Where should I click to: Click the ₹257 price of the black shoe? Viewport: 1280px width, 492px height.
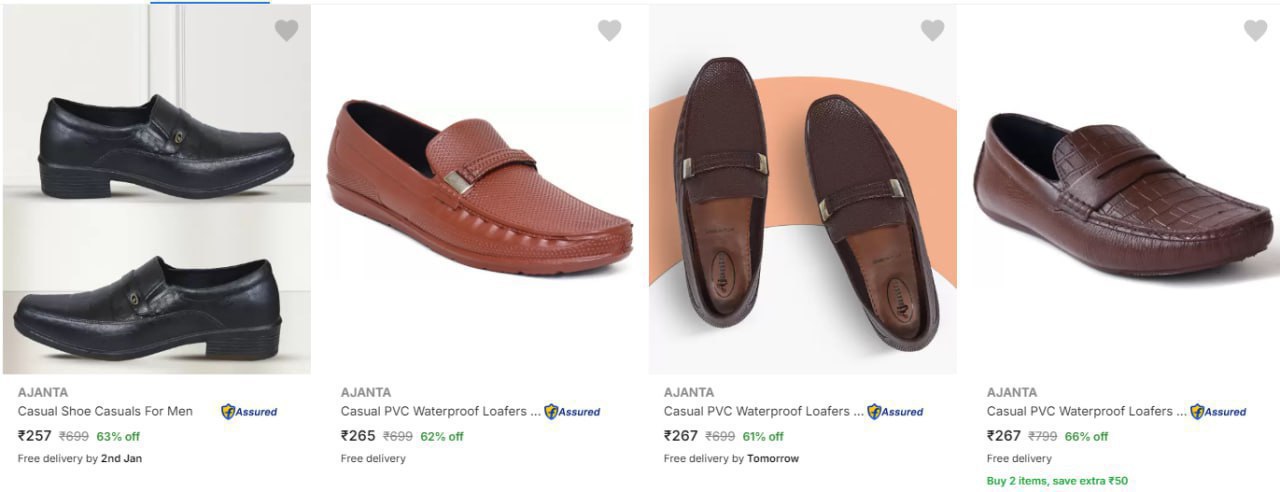(x=35, y=436)
